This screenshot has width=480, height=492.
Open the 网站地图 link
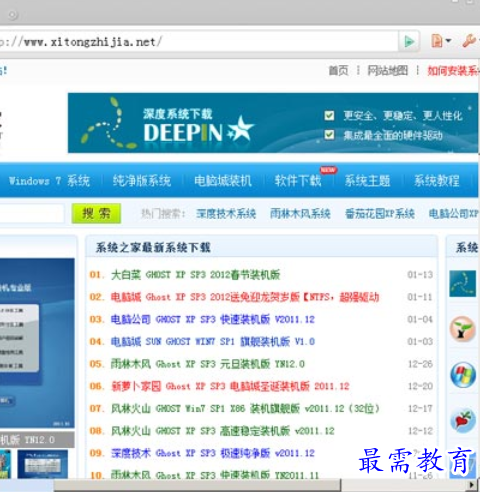(x=388, y=71)
